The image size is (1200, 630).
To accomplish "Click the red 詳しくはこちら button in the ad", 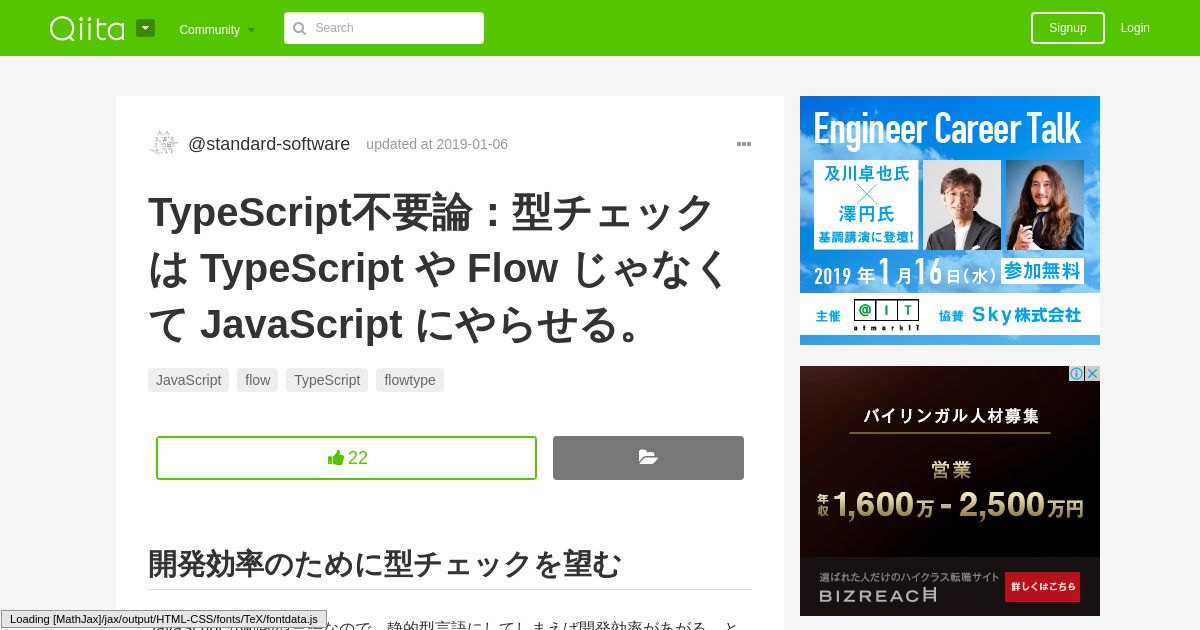I will 1042,587.
